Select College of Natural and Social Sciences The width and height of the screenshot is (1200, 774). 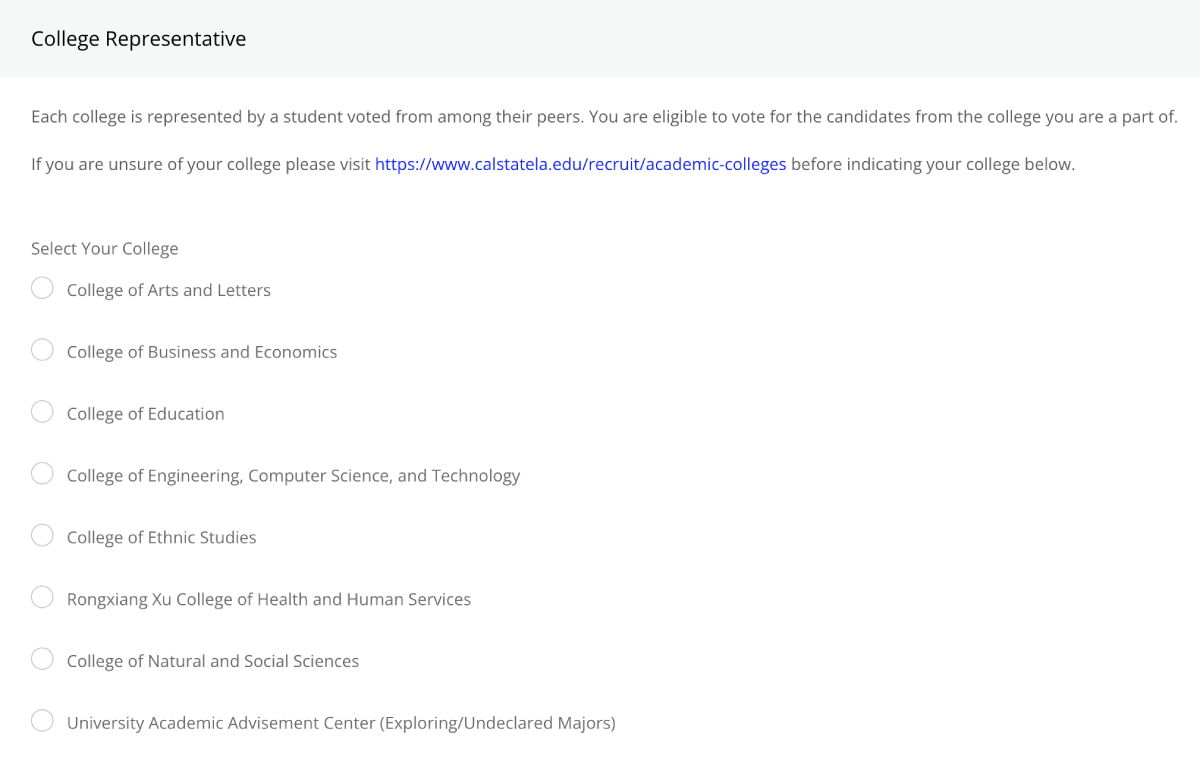pos(42,659)
